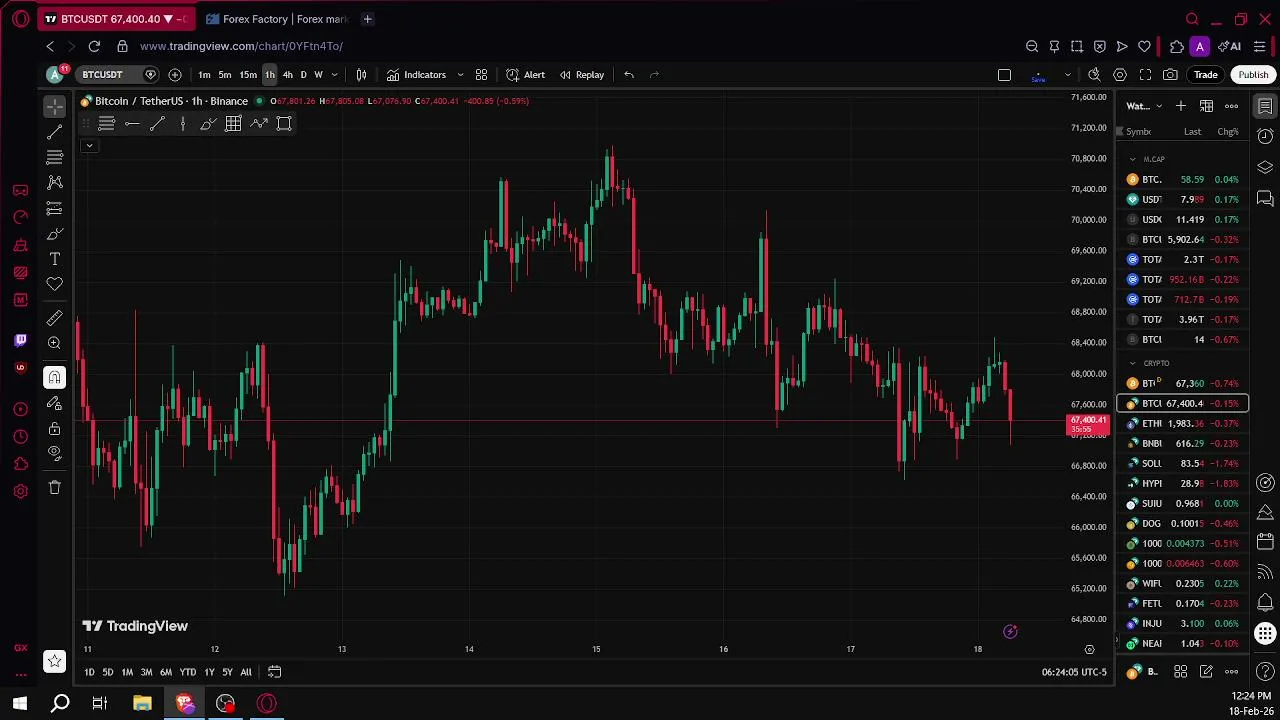The width and height of the screenshot is (1280, 720).
Task: Select the trend line drawing tool
Action: click(x=55, y=132)
